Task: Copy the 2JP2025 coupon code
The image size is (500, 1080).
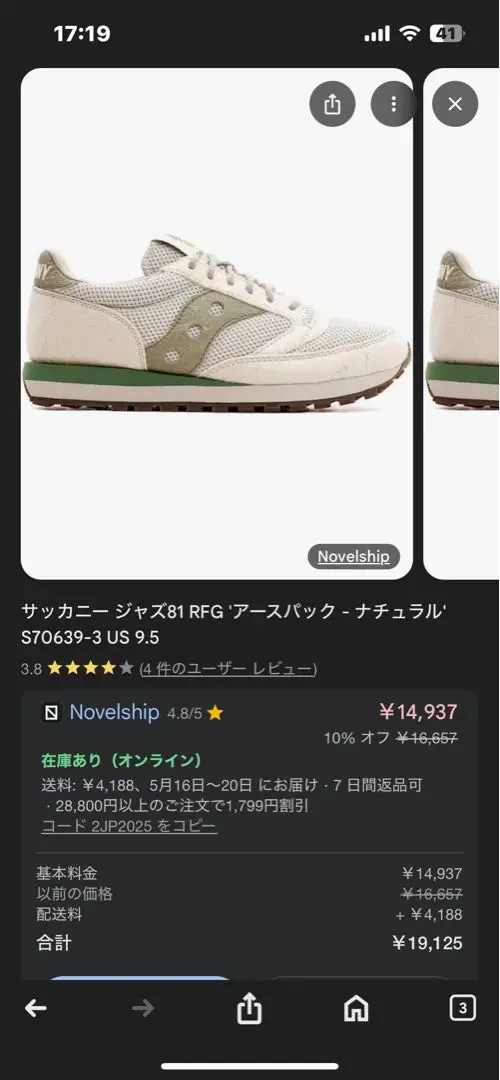Action: pos(129,826)
